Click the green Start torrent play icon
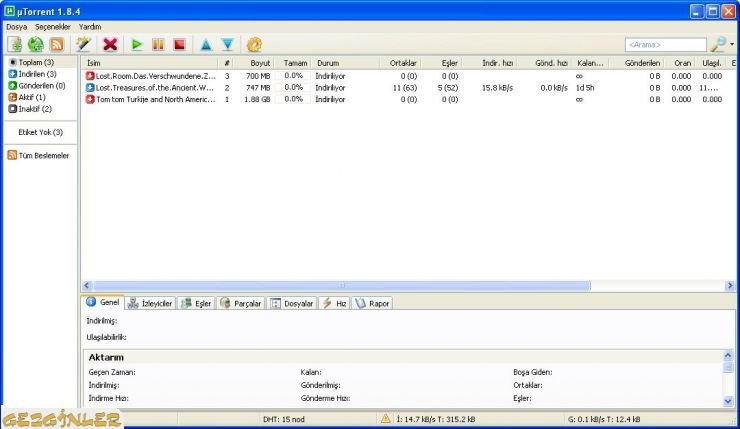Image resolution: width=740 pixels, height=429 pixels. click(137, 45)
